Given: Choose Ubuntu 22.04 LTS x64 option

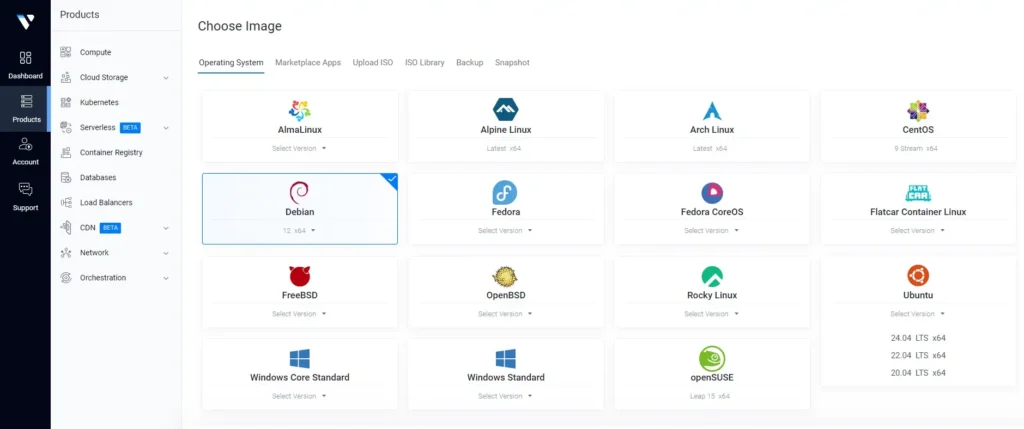Looking at the screenshot, I should (918, 355).
